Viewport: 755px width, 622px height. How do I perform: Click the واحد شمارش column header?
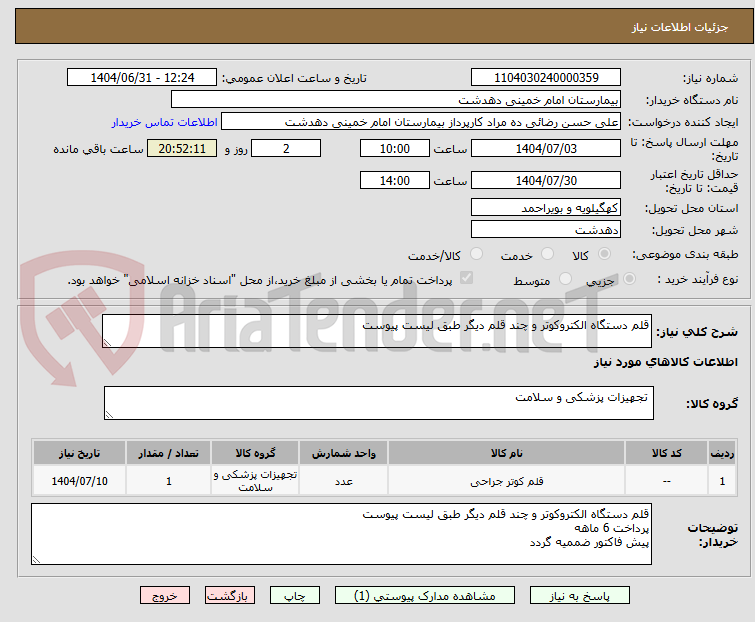[343, 453]
